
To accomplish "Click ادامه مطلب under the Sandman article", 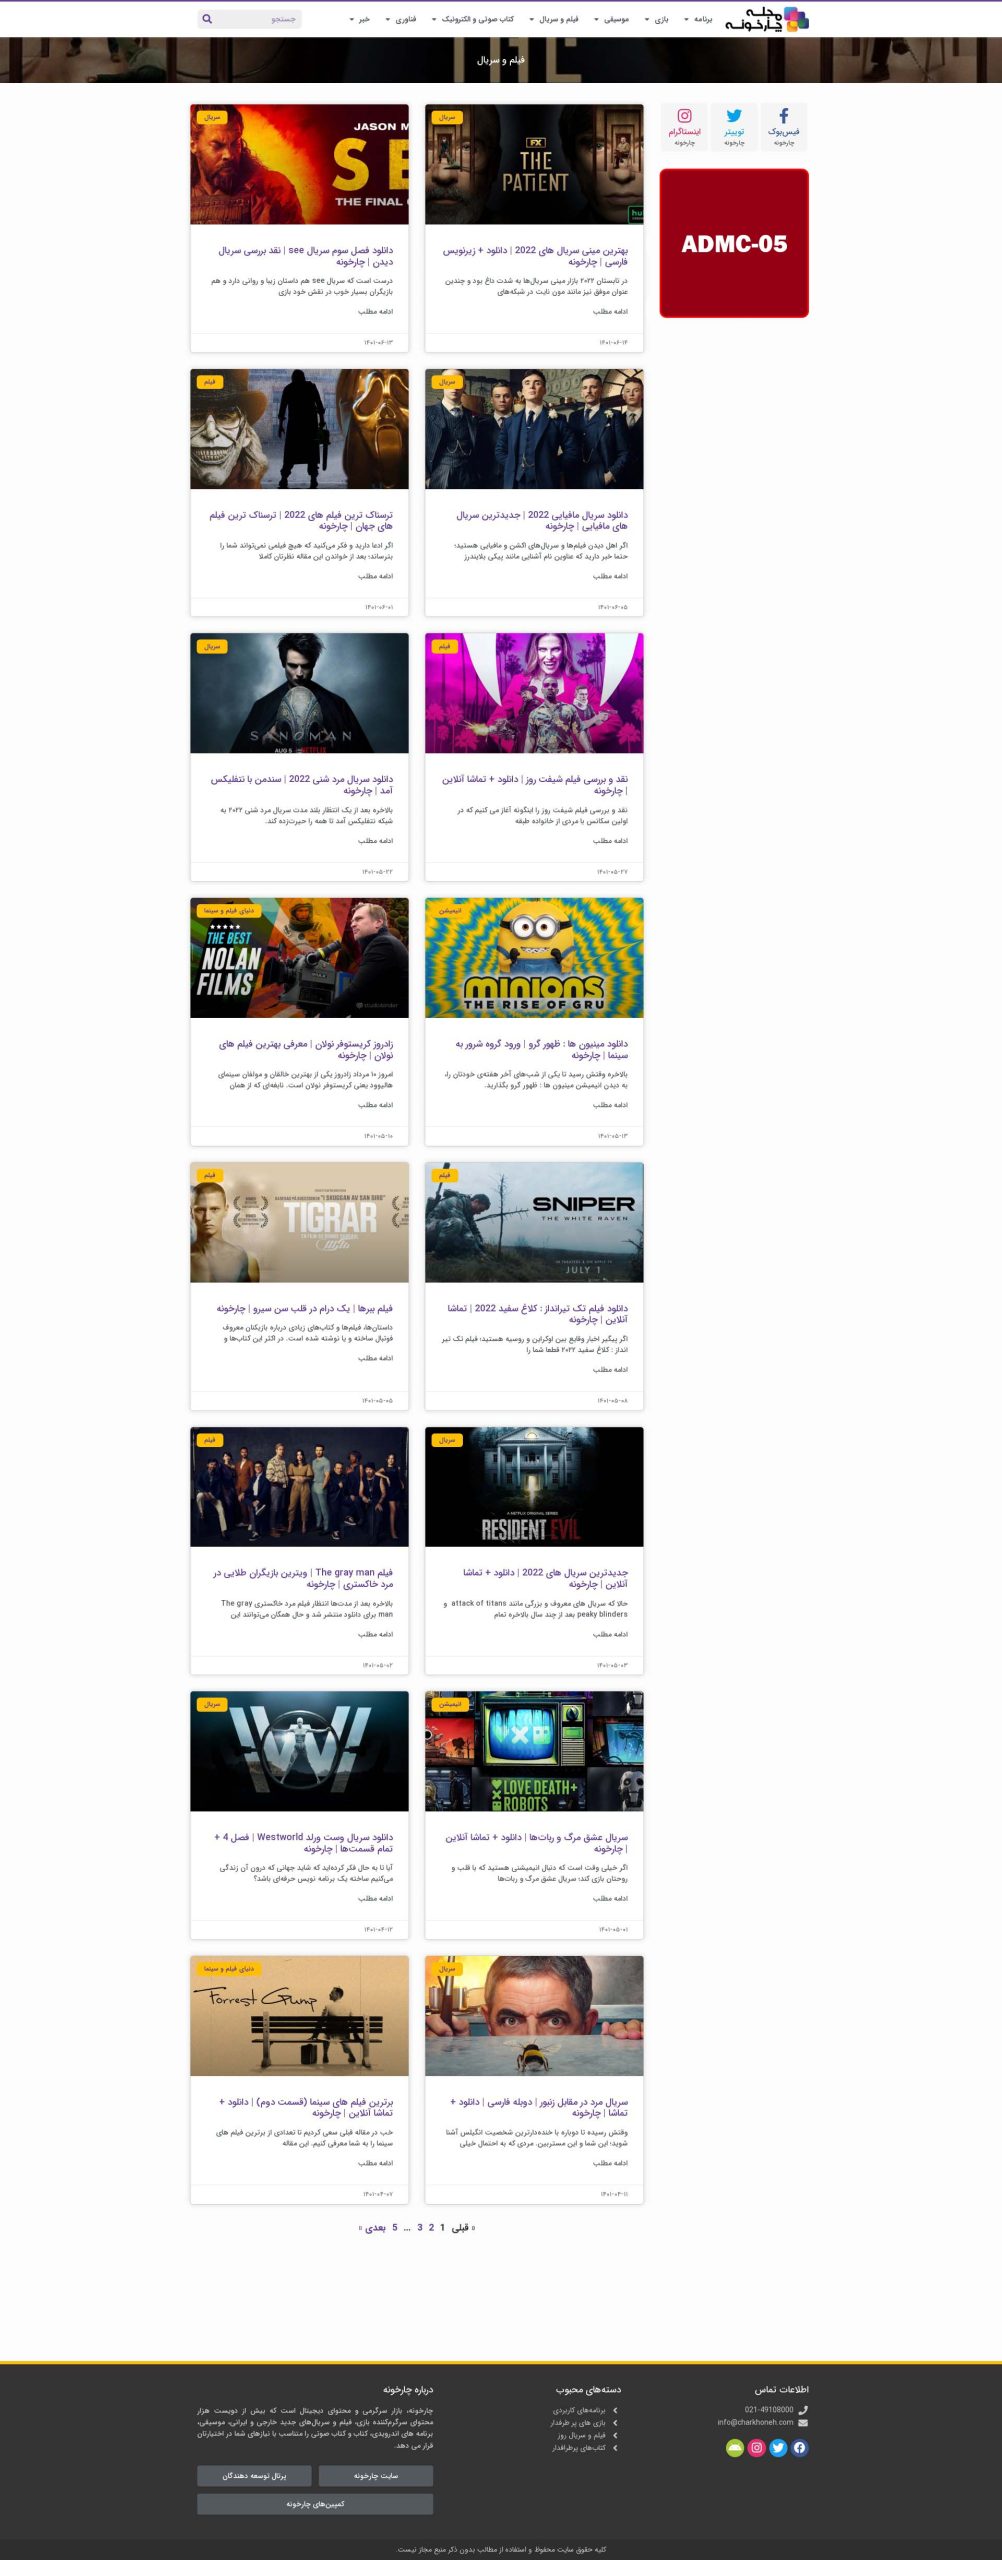I will point(375,841).
